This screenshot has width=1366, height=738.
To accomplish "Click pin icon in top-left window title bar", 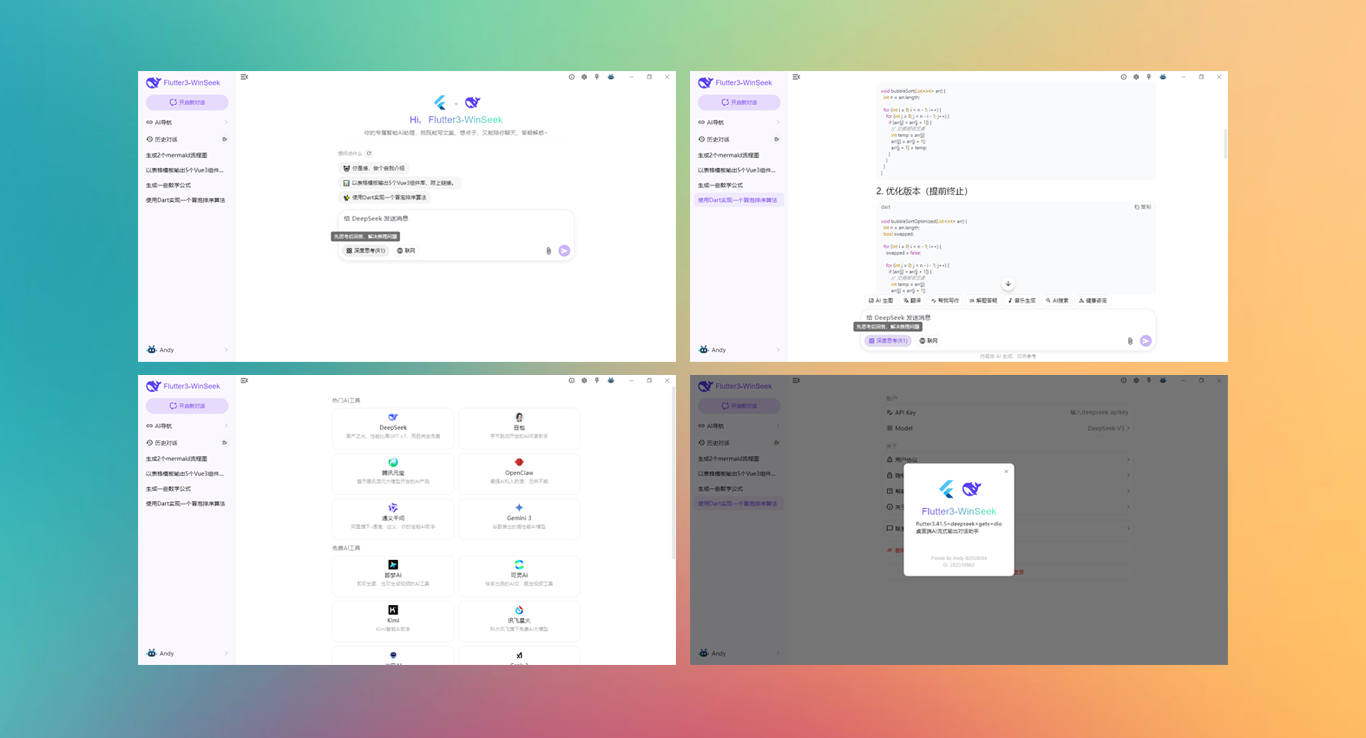I will pos(597,77).
